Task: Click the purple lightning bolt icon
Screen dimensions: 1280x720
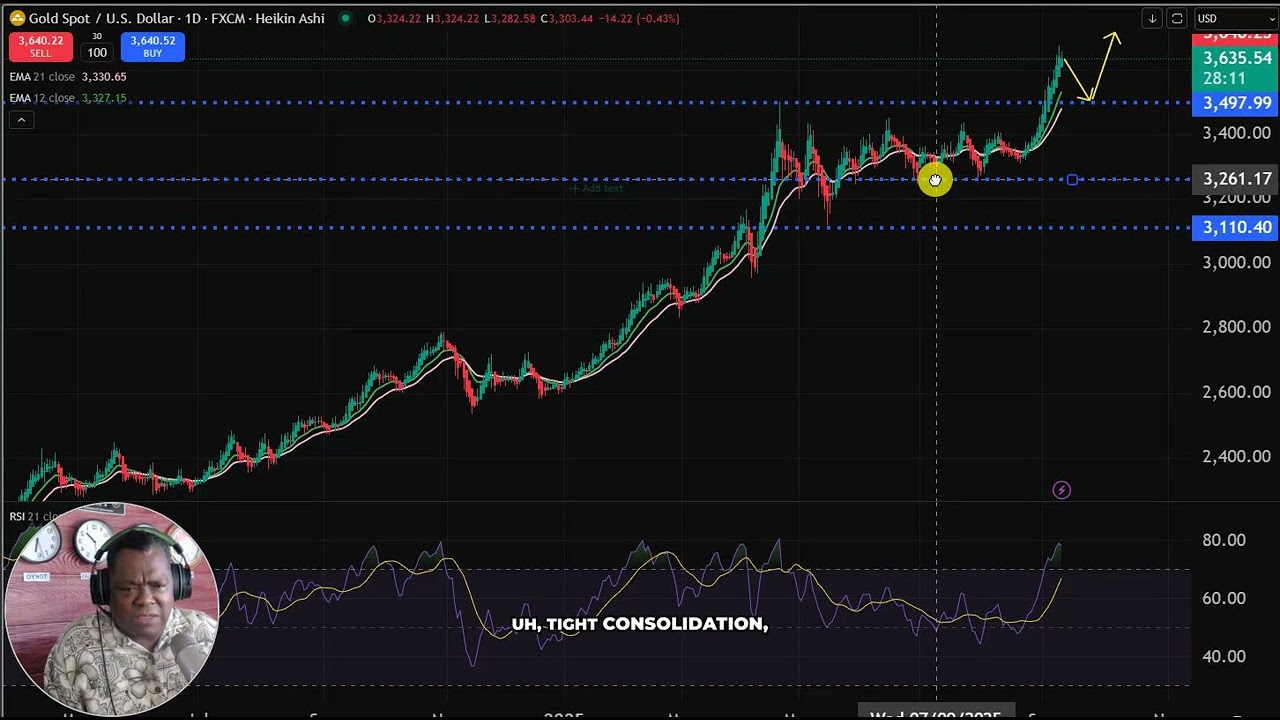Action: coord(1062,490)
